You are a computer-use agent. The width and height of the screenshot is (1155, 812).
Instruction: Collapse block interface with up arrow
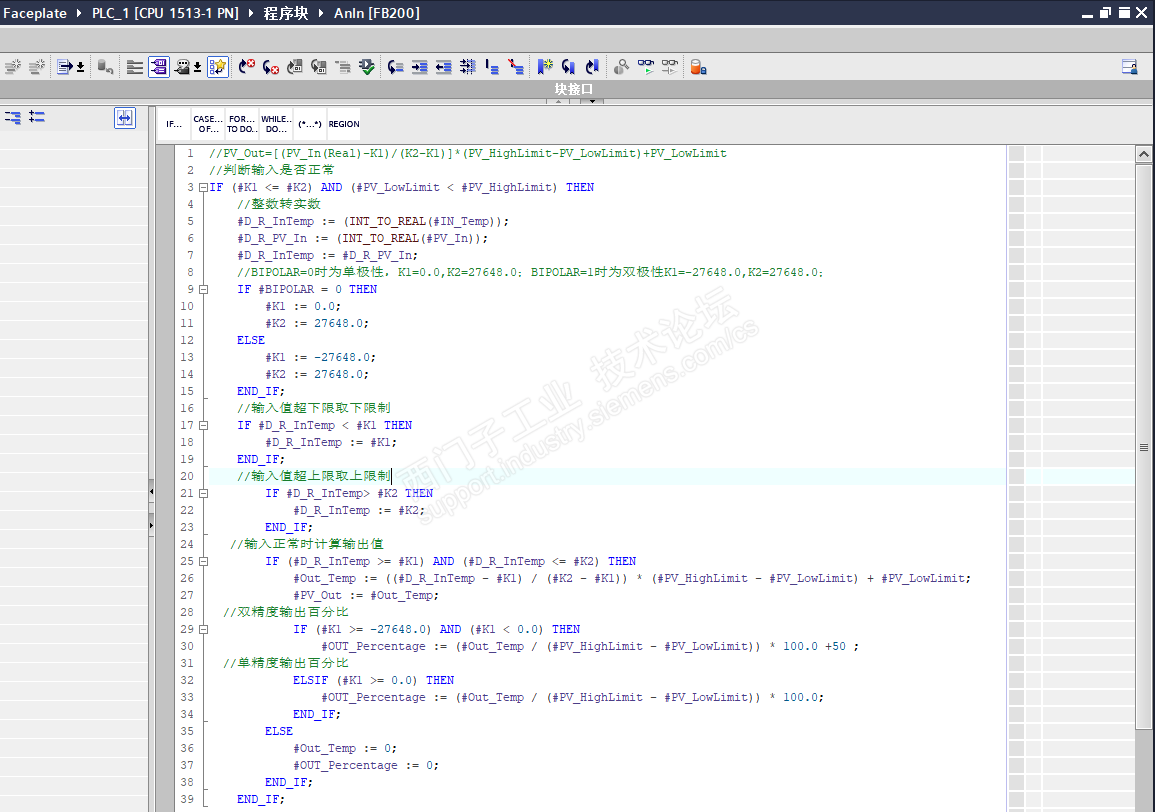coord(558,101)
